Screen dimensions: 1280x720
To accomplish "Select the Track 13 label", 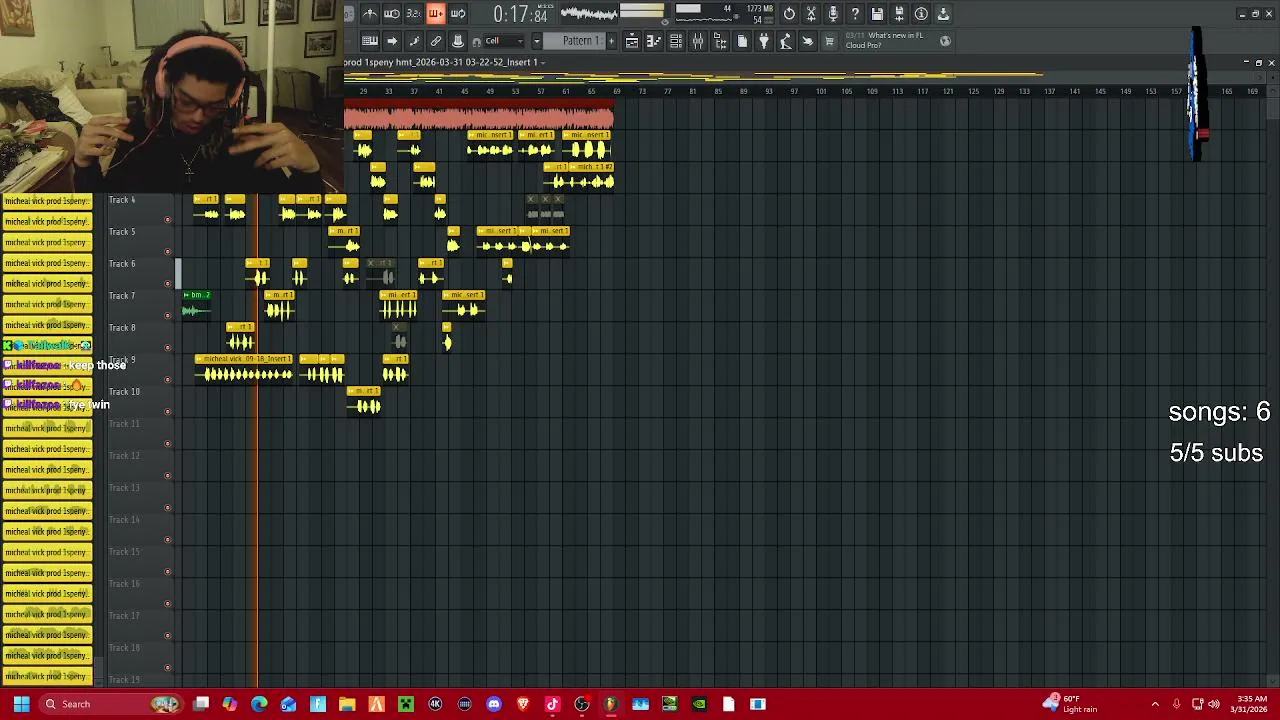I will coord(124,488).
